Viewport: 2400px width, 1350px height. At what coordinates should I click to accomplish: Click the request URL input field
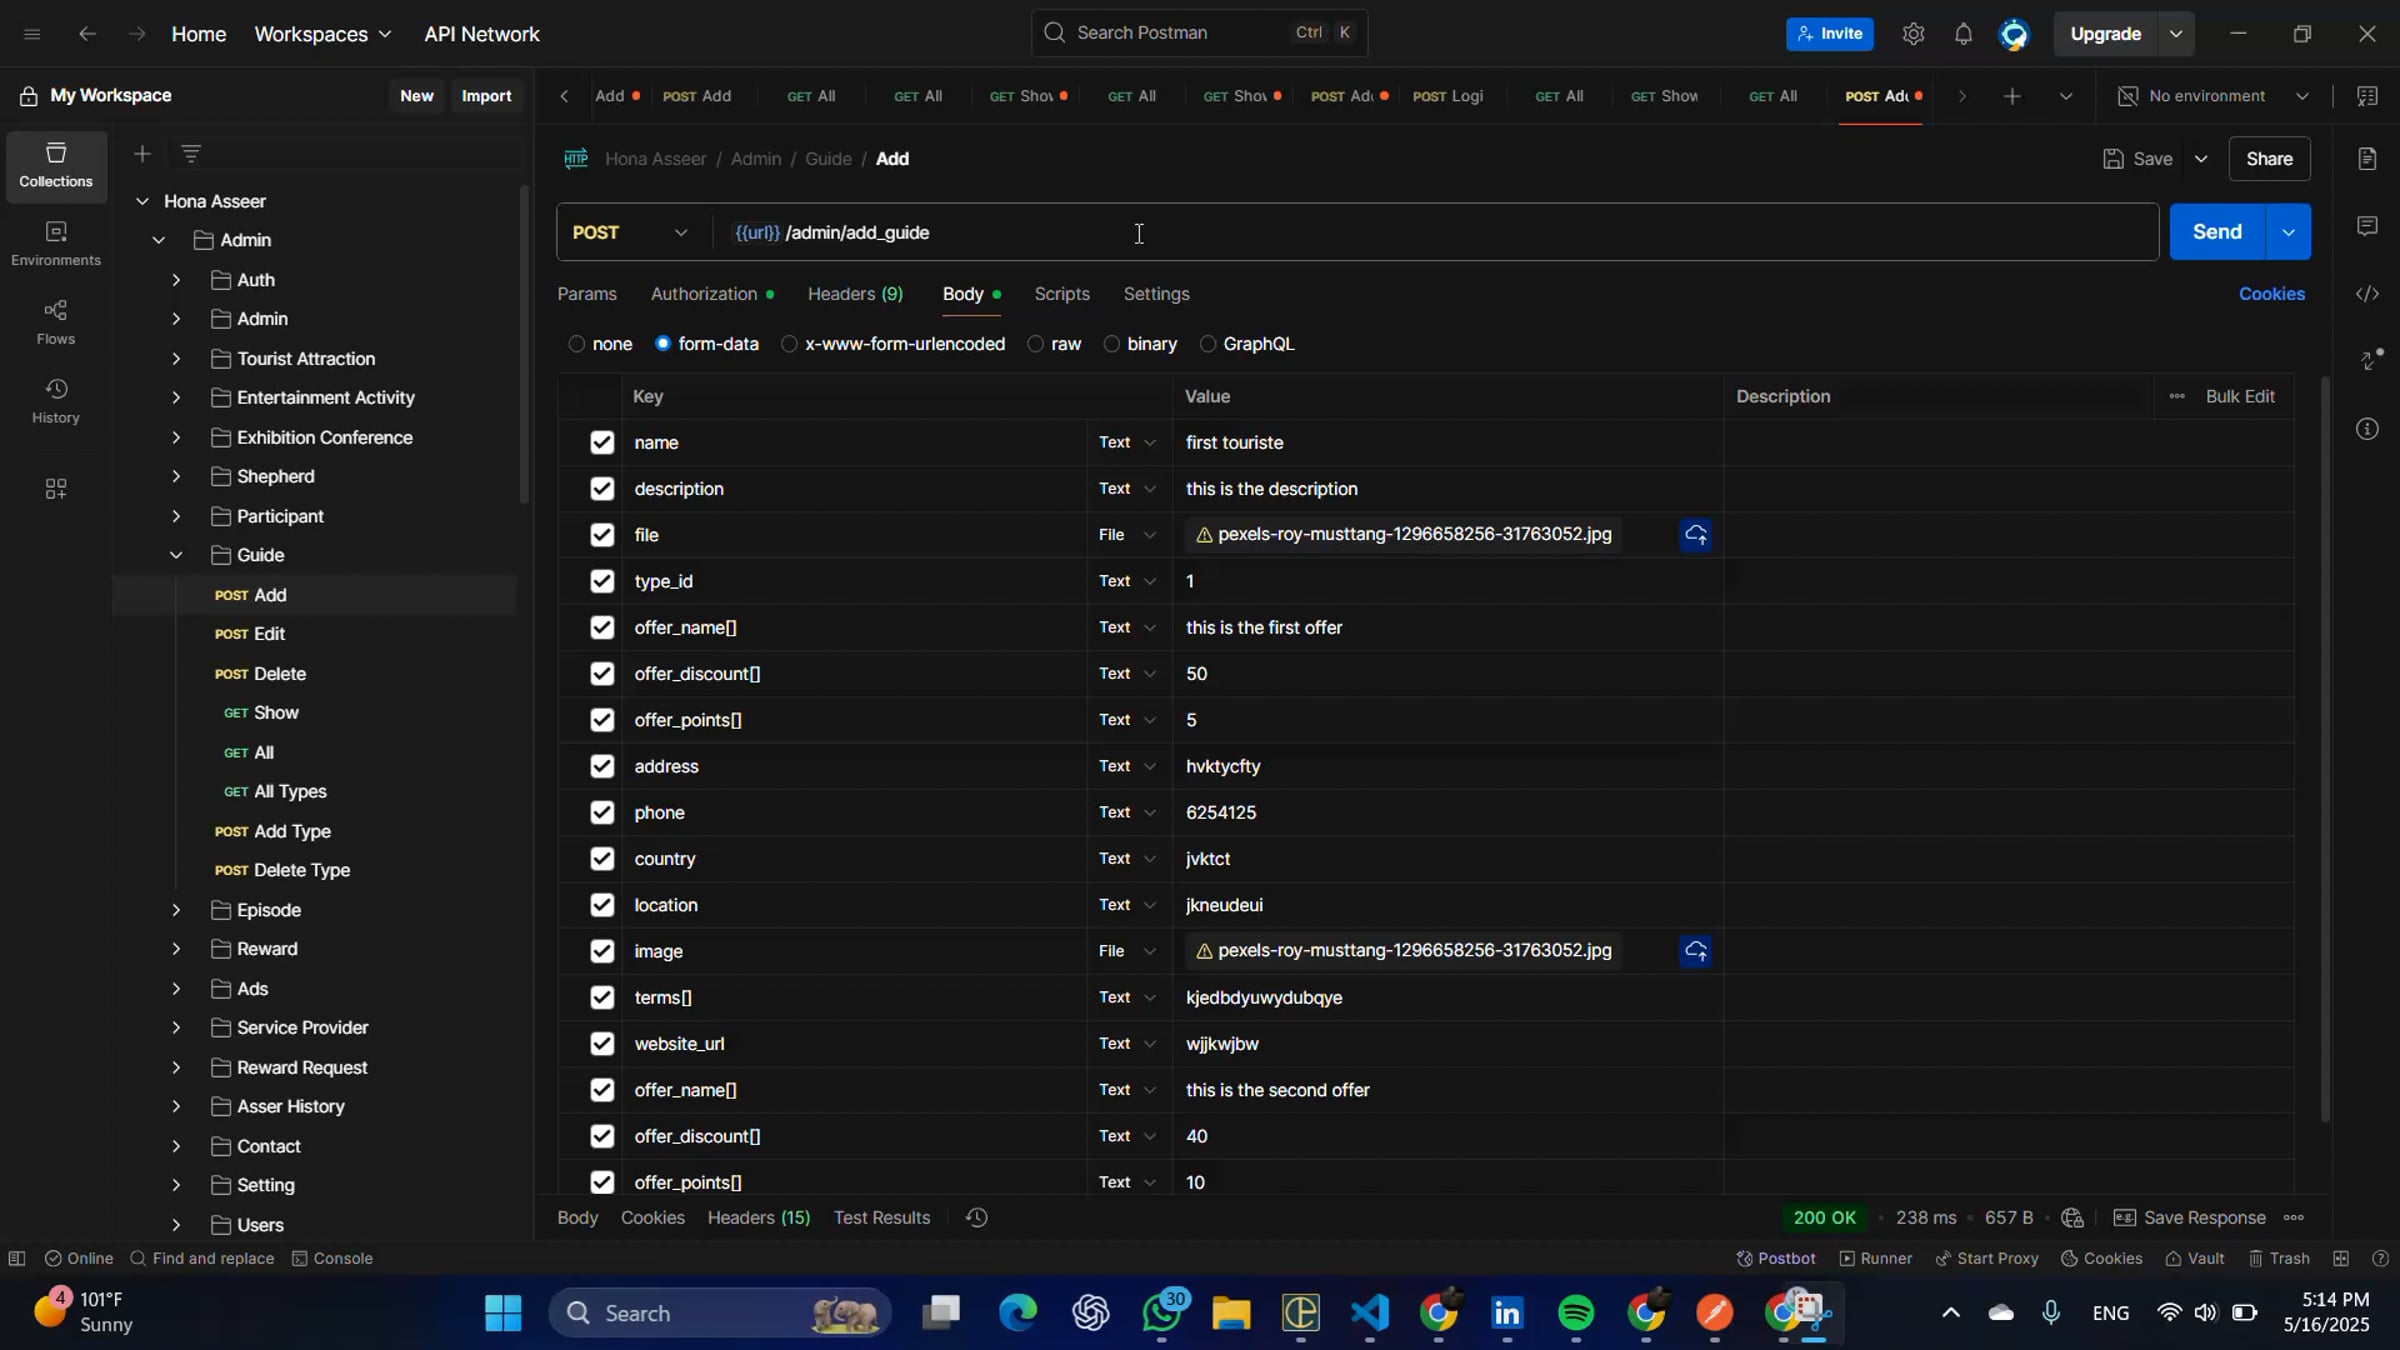pos(1400,233)
